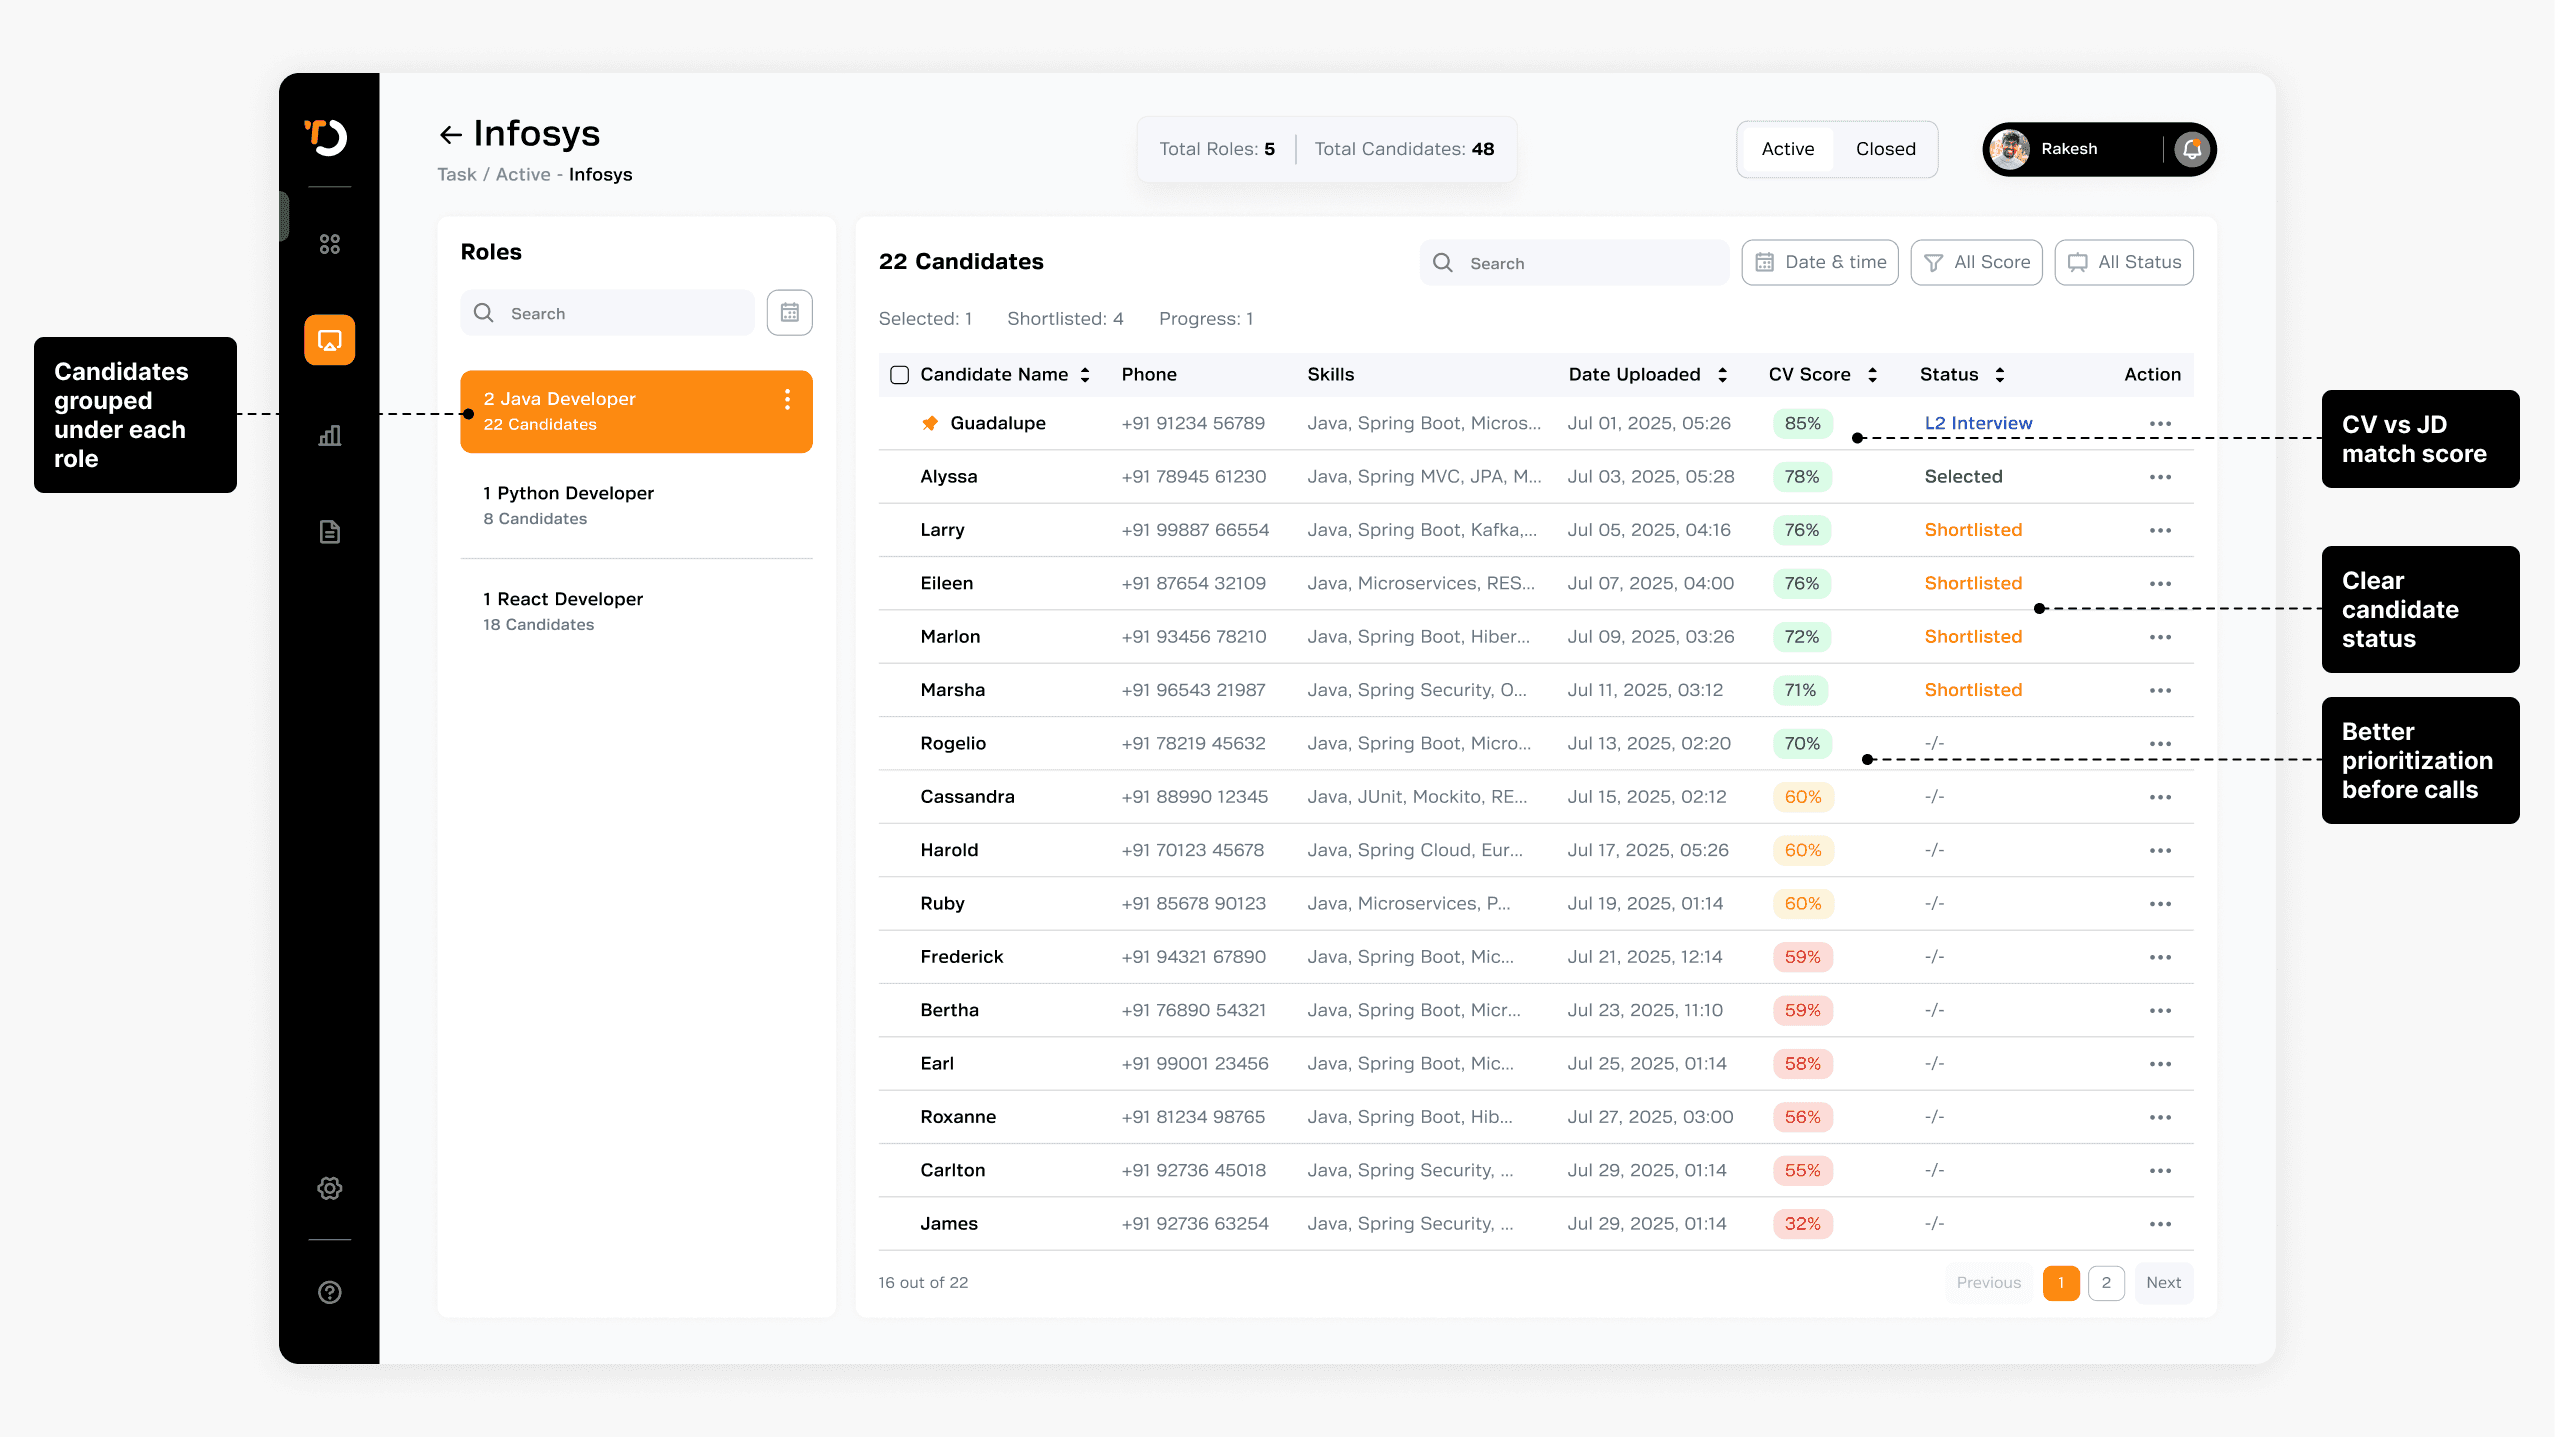The image size is (2555, 1437).
Task: Open the Date & time filter
Action: pyautogui.click(x=1819, y=262)
